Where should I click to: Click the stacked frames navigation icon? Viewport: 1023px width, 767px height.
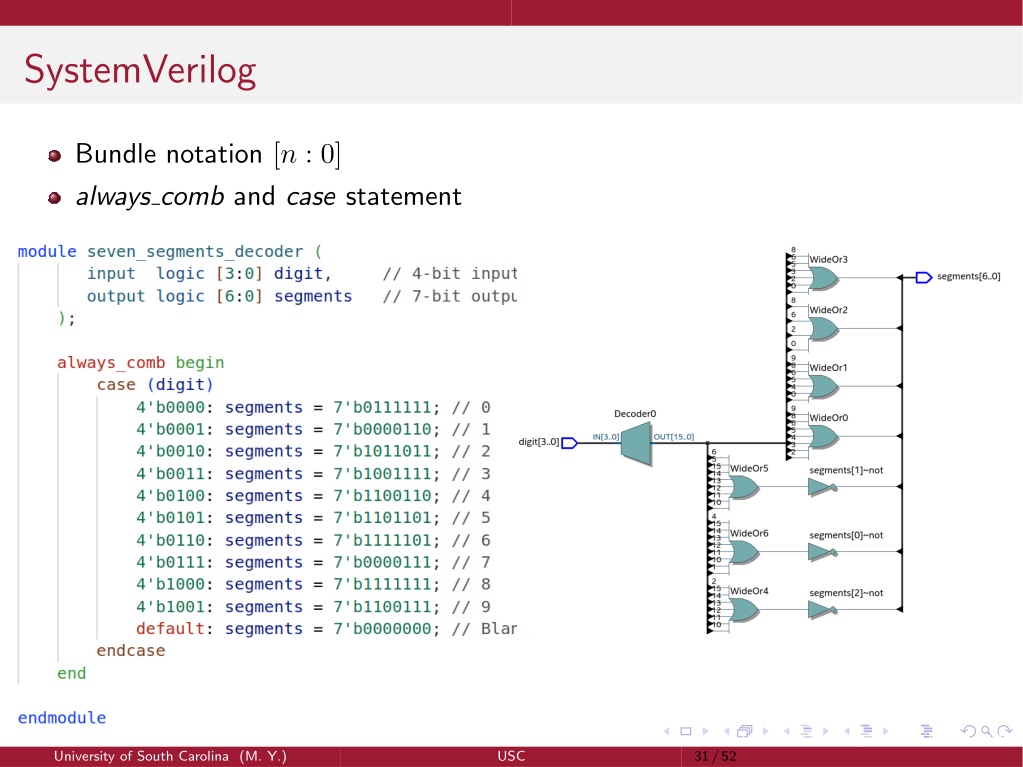(x=745, y=731)
